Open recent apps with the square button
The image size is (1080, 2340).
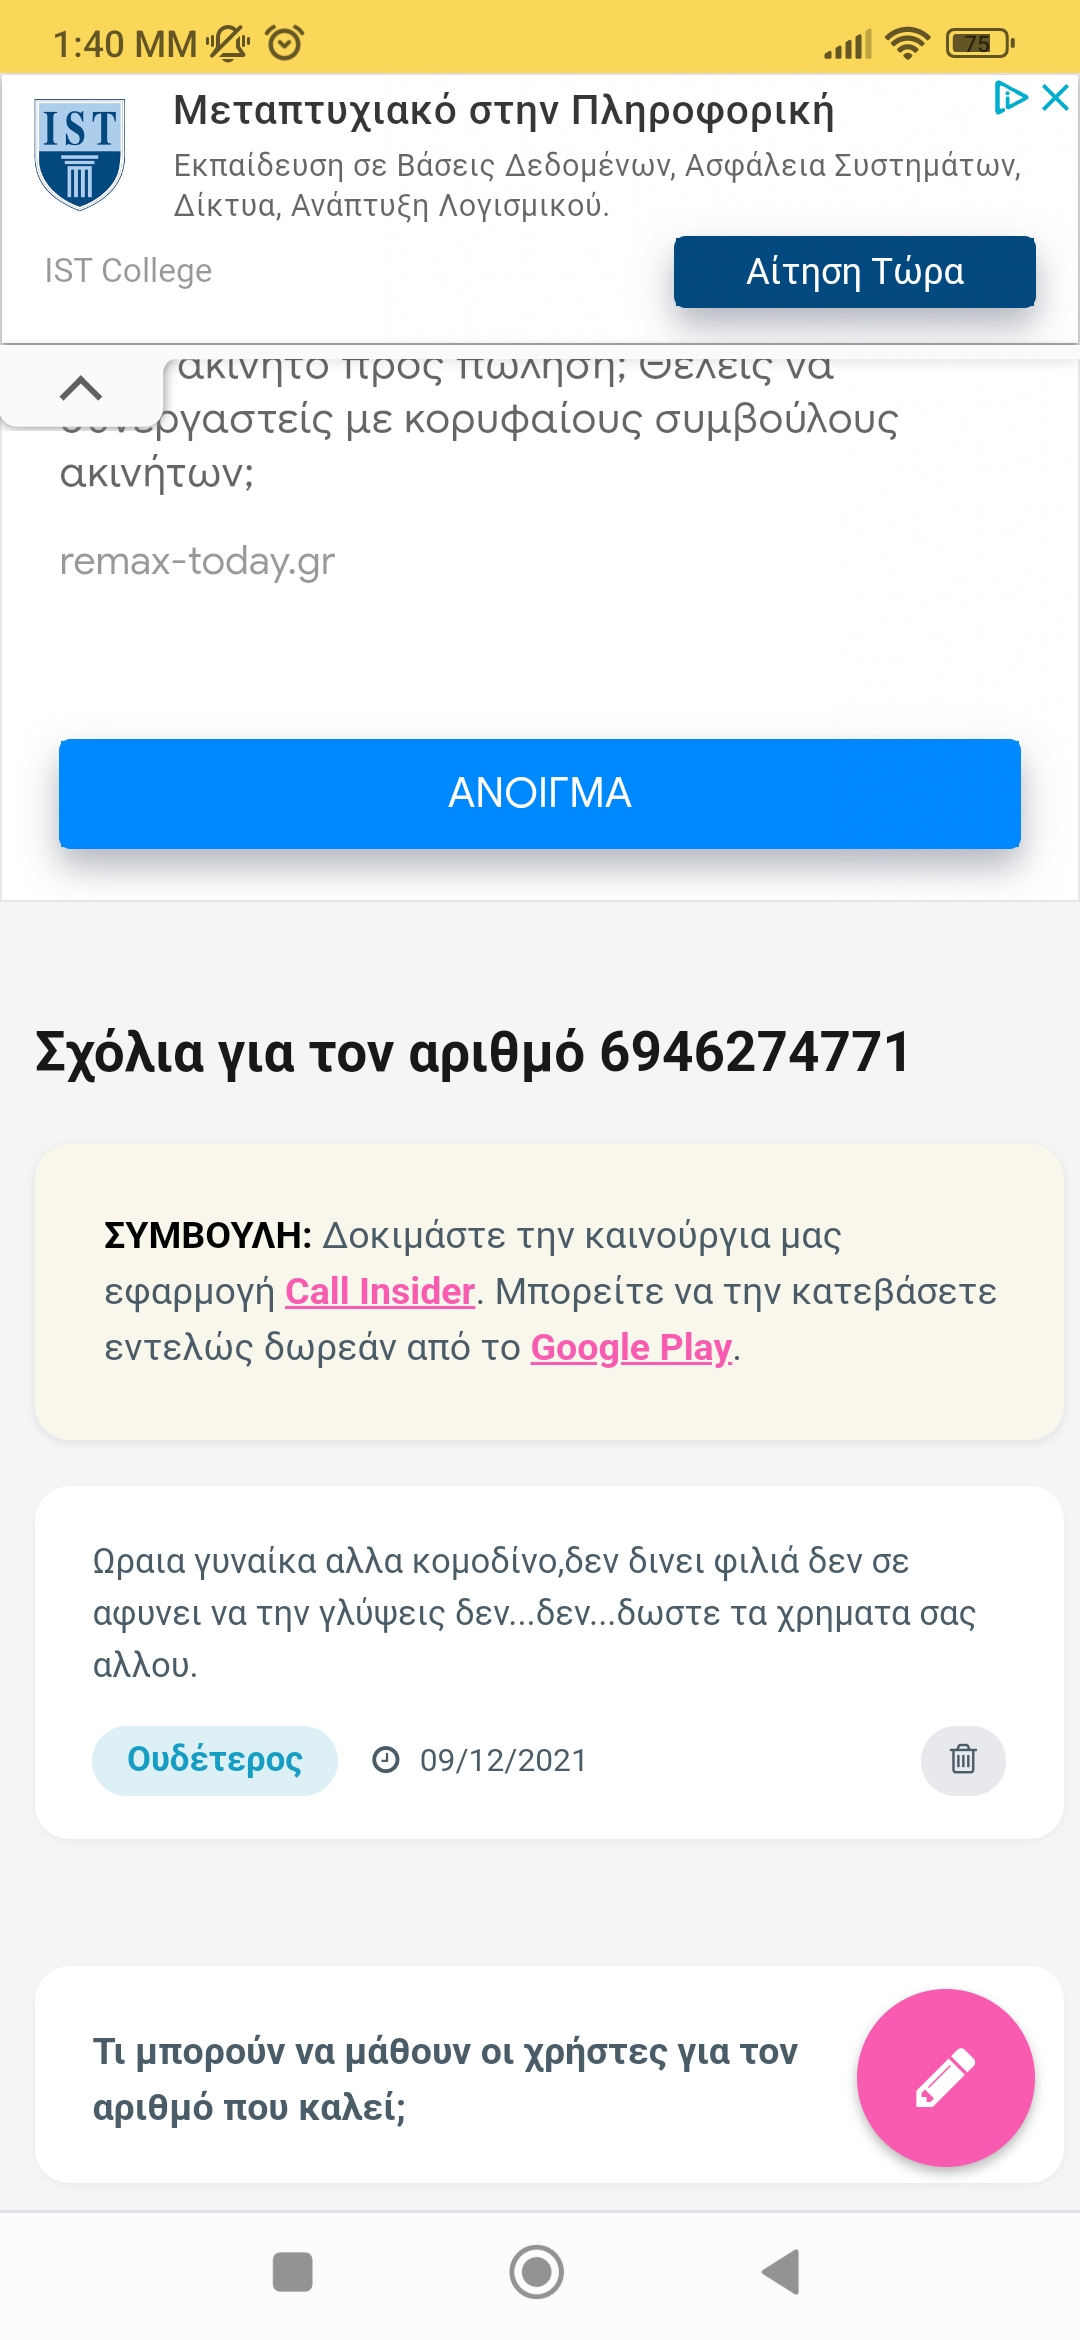(x=292, y=2272)
